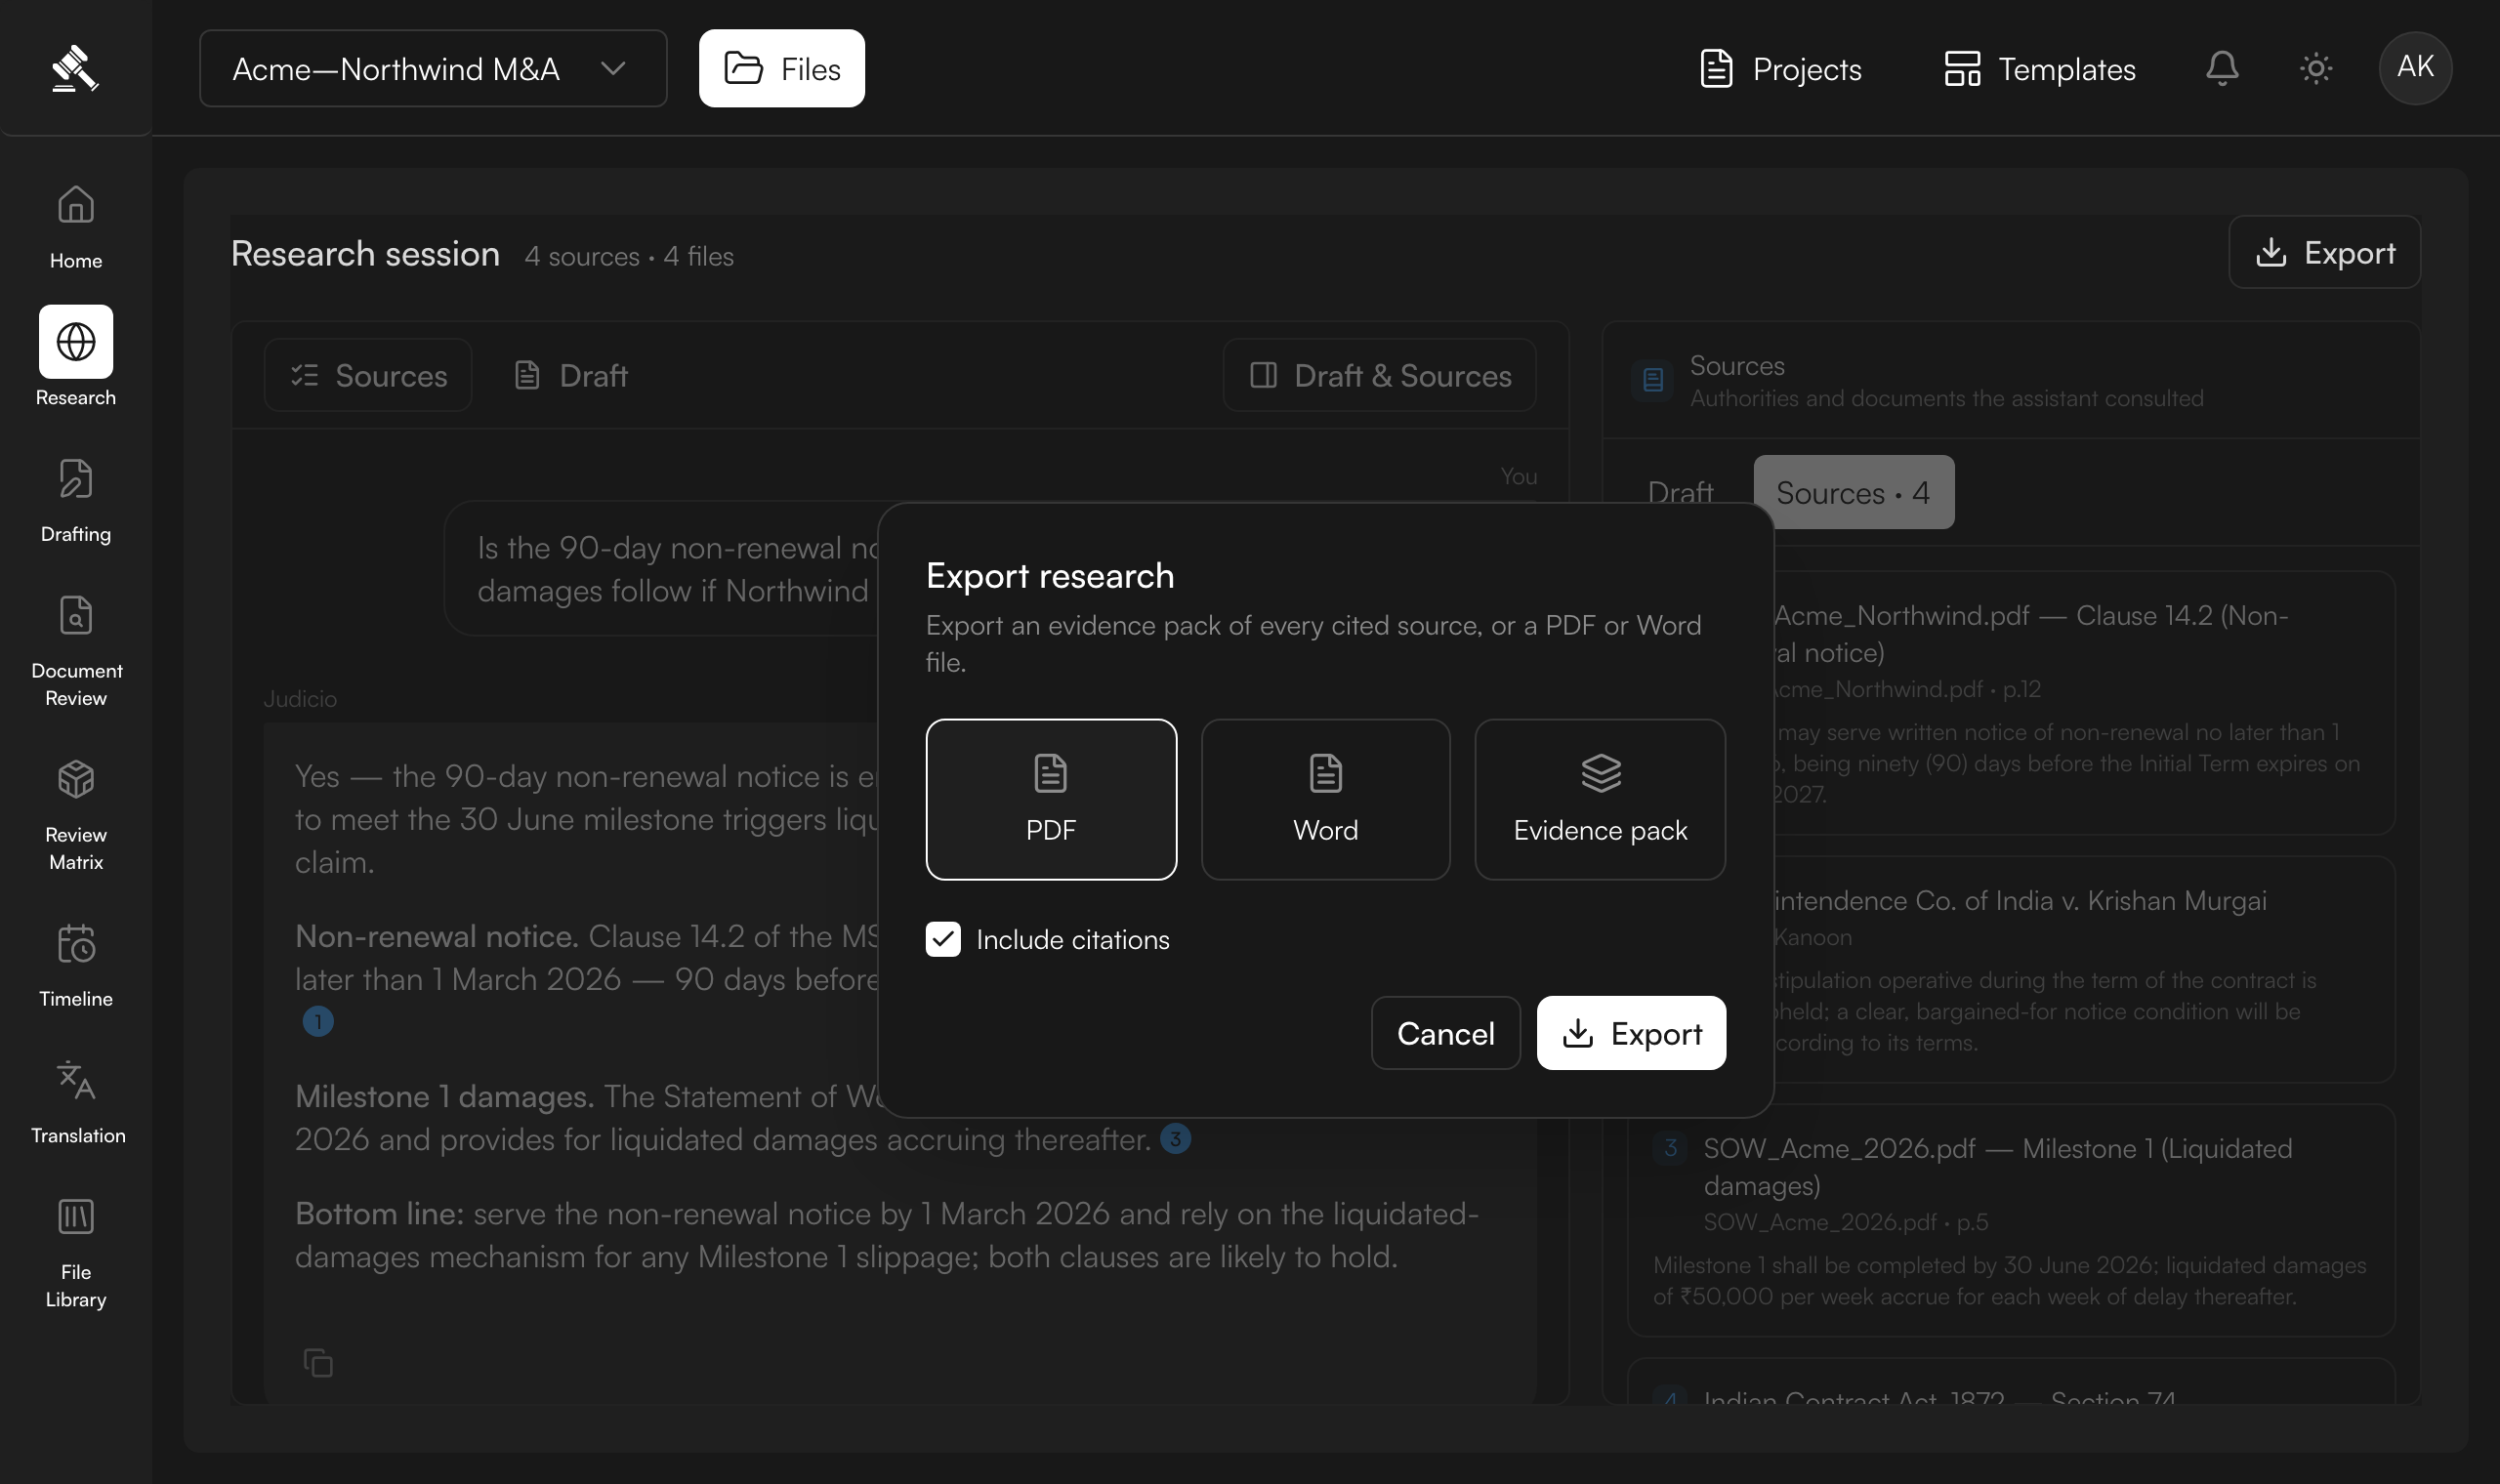Click the header Export button
The height and width of the screenshot is (1484, 2500).
tap(2325, 252)
